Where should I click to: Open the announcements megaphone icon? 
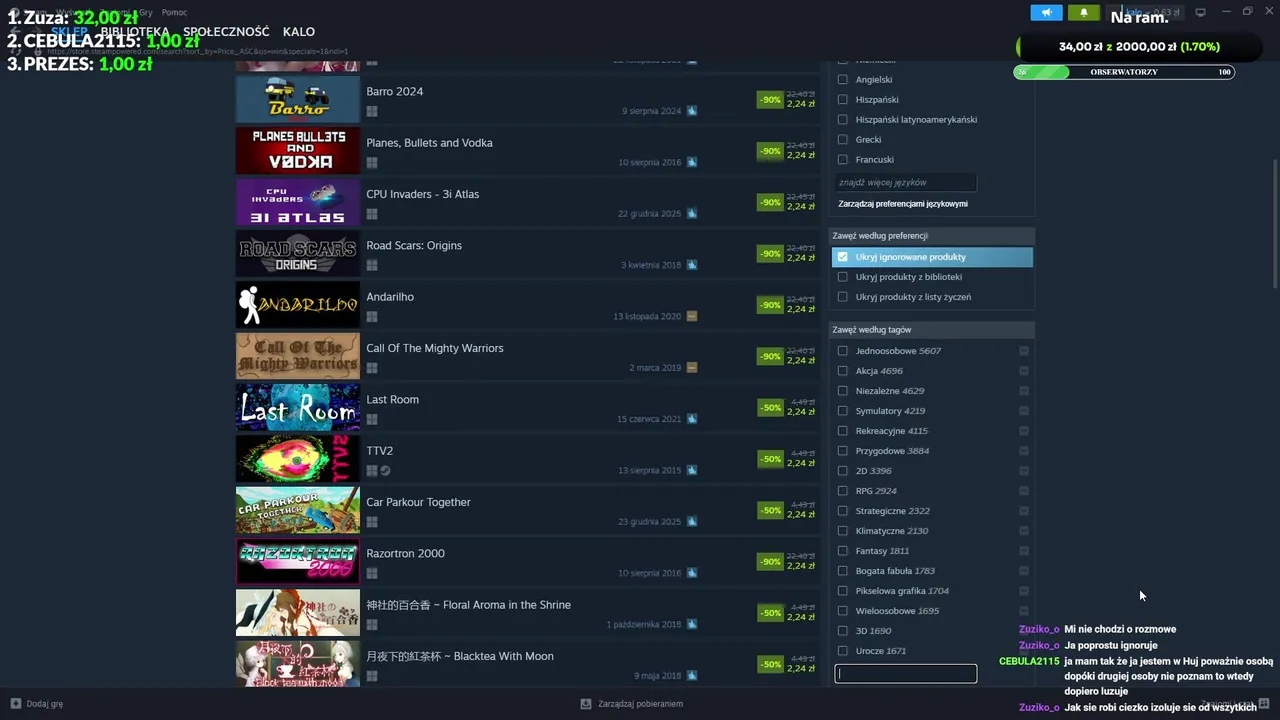(1046, 13)
